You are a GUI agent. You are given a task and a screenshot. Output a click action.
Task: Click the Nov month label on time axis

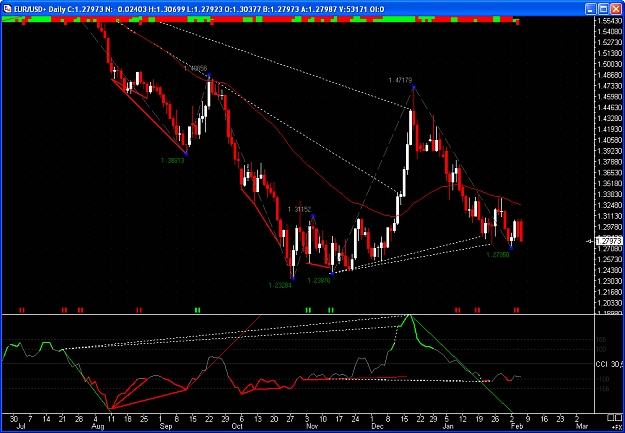[312, 426]
